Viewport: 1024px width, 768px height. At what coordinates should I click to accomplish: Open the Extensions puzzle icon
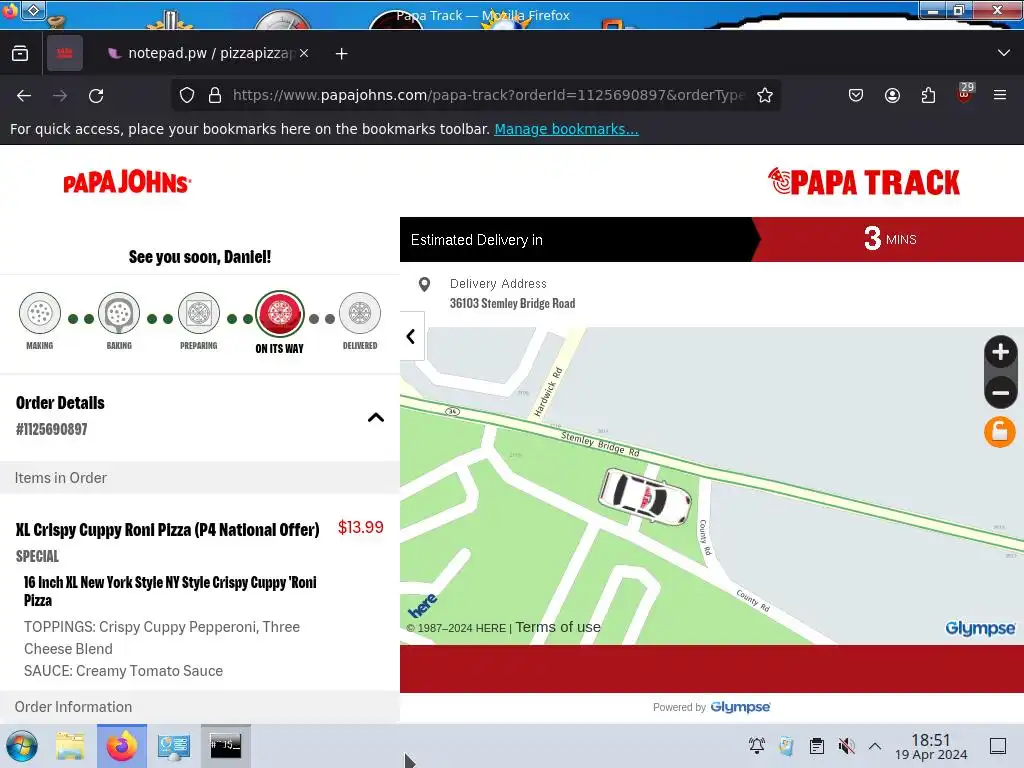[x=928, y=95]
